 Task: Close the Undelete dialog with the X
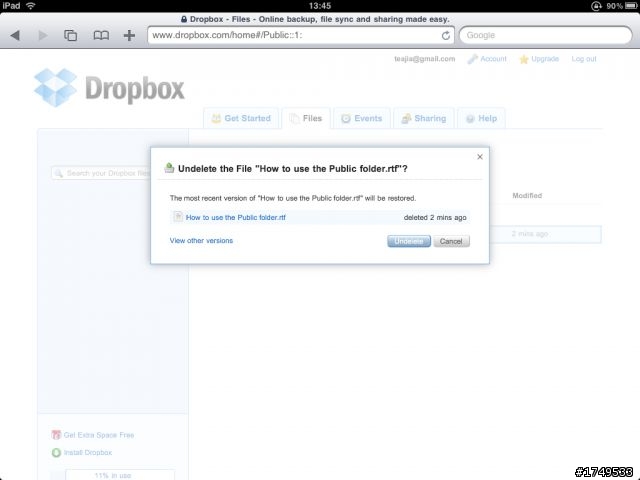click(480, 157)
